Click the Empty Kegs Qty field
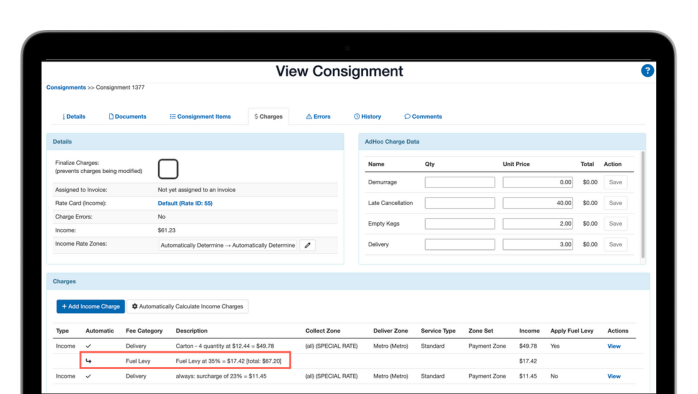The image size is (698, 394). coord(460,223)
